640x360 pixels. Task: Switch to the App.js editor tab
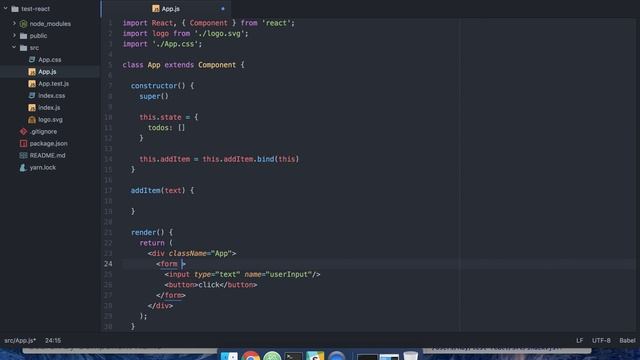[x=166, y=9]
